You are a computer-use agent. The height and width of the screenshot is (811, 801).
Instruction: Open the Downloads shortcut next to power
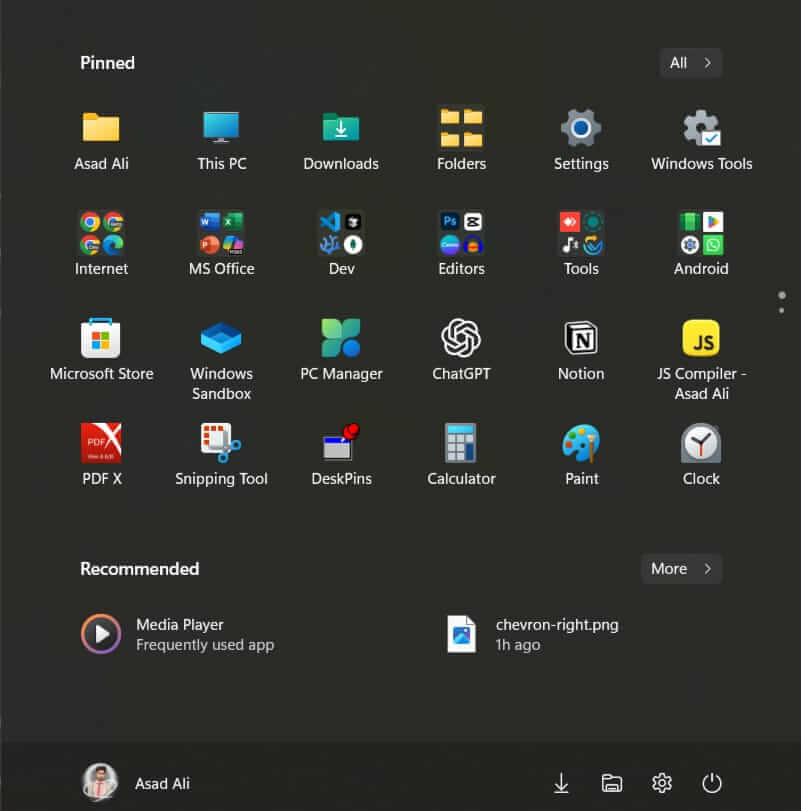(561, 783)
